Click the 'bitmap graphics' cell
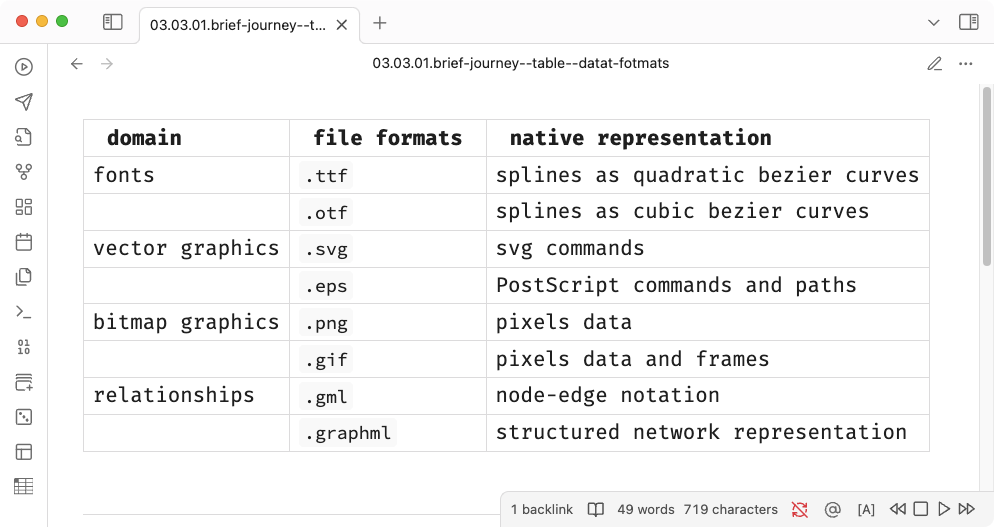994x527 pixels. (x=186, y=322)
